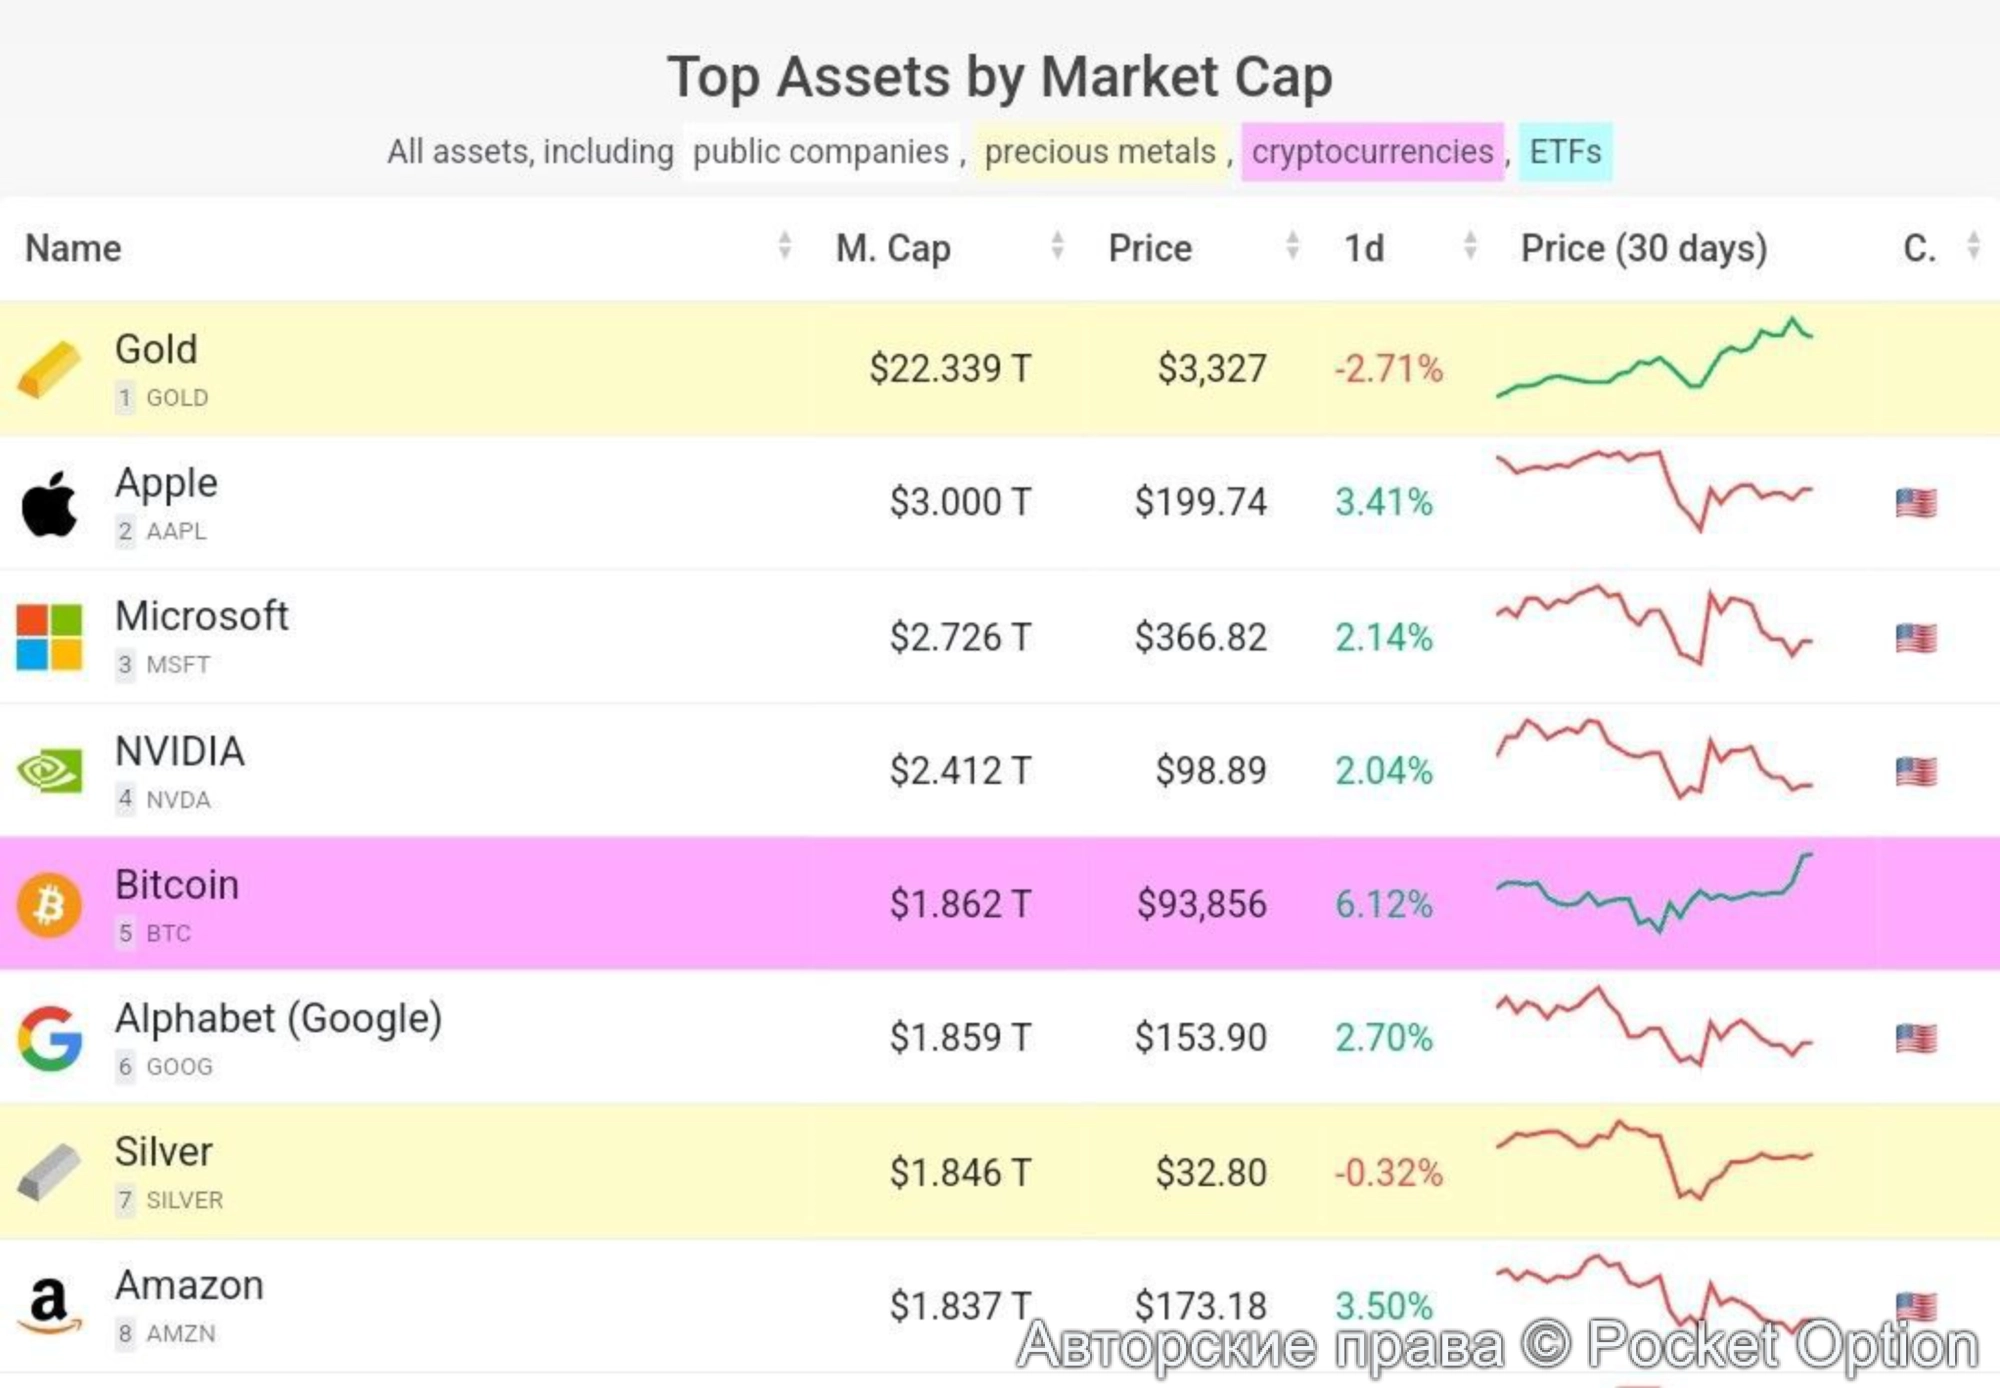This screenshot has width=2000, height=1388.
Task: Click the US flag in Apple row
Action: [x=1915, y=502]
